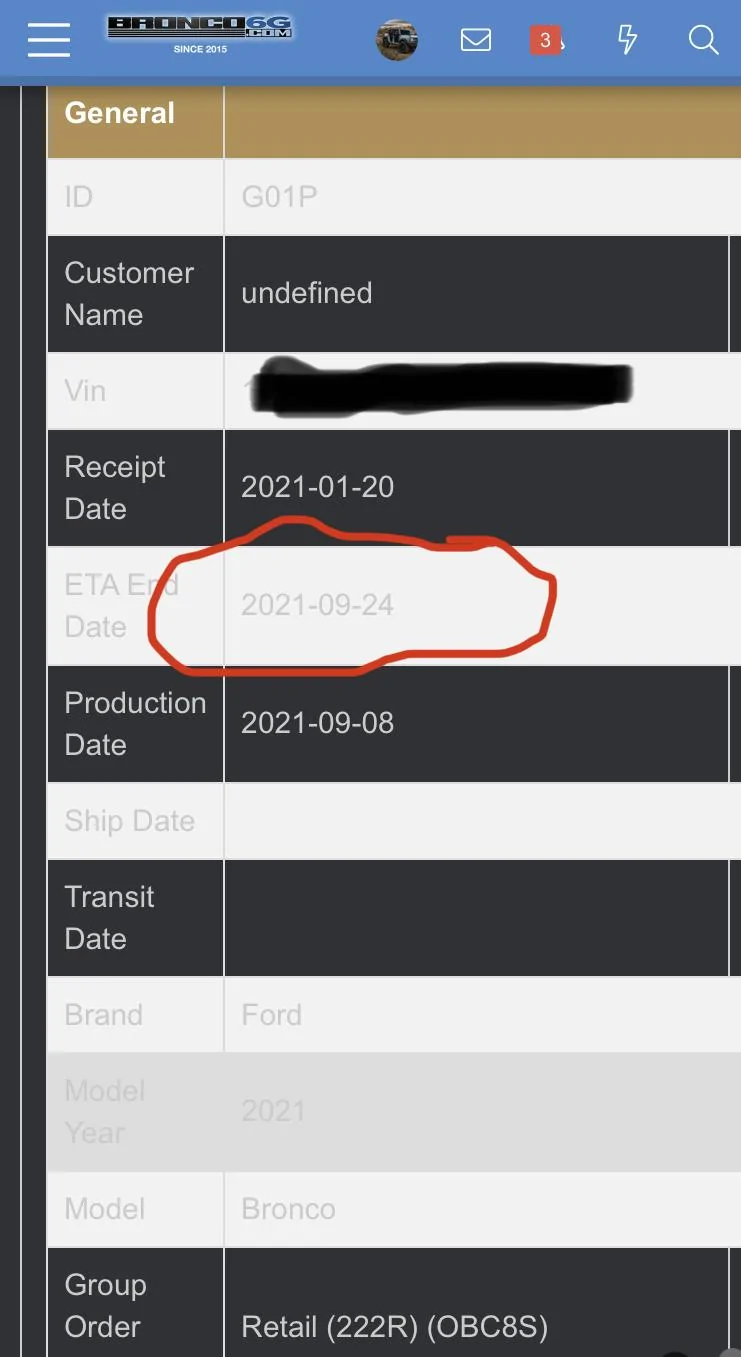
Task: Click the undefined customer name cell
Action: [x=307, y=293]
